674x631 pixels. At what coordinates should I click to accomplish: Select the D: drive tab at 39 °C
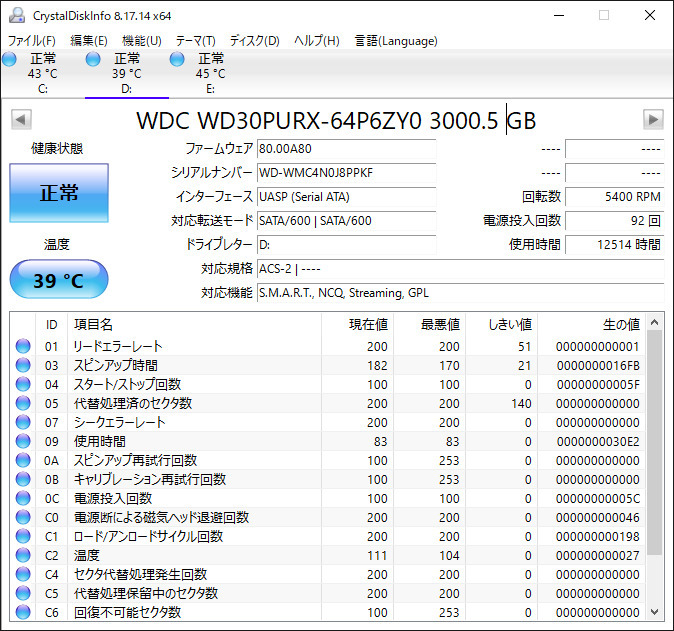[x=126, y=74]
